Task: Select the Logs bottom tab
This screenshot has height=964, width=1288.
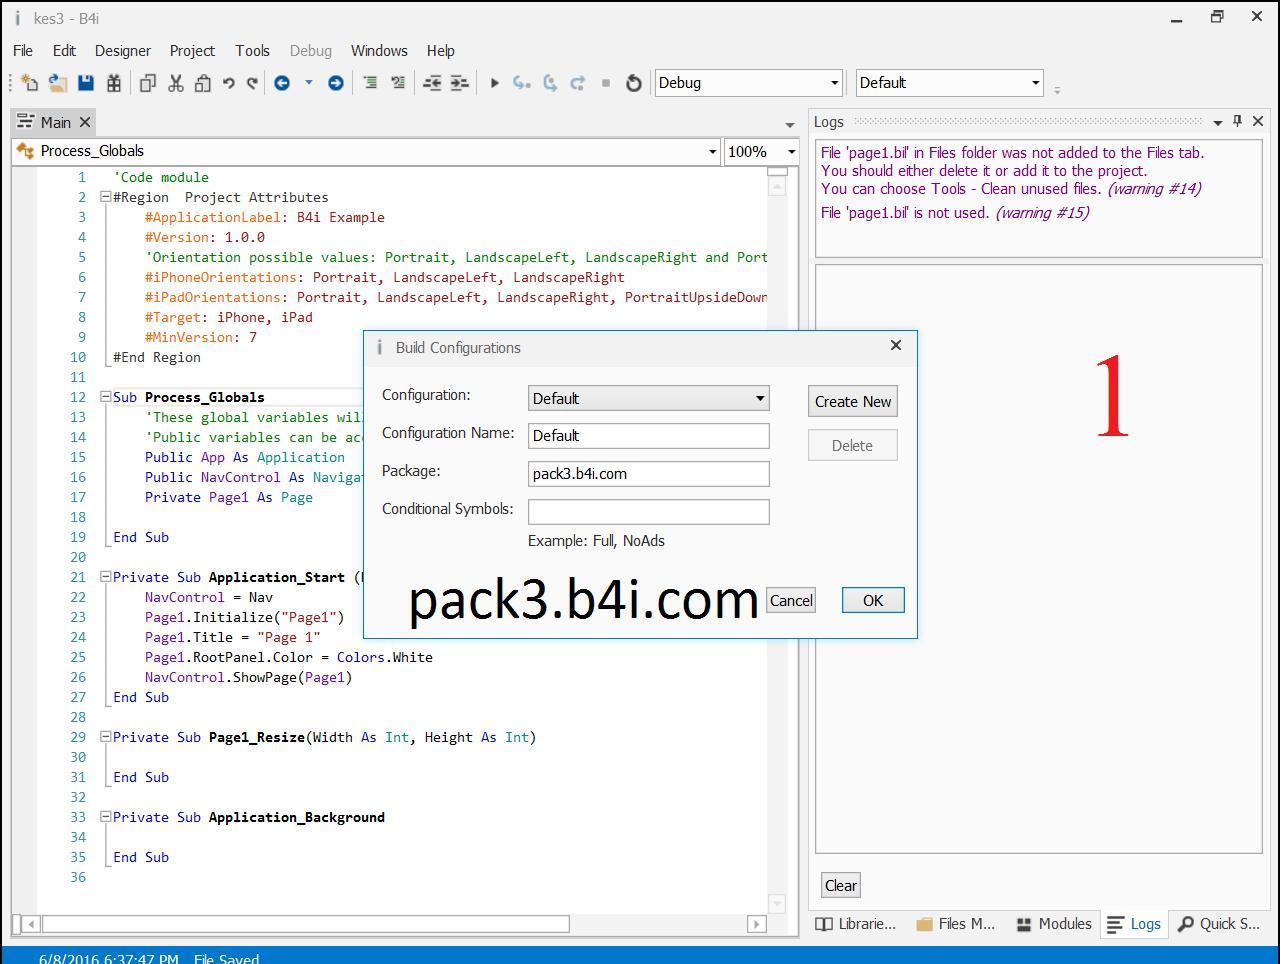Action: click(x=1134, y=924)
